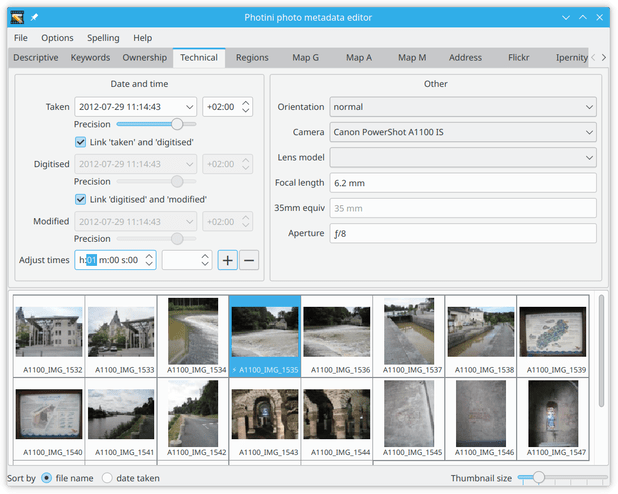Click the Photini app icon in title bar

pos(17,17)
